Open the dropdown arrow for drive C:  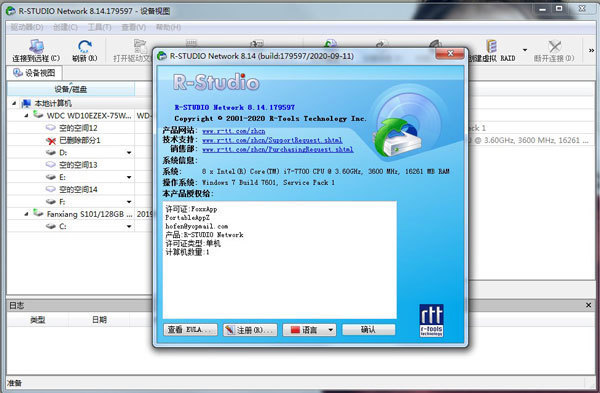129,227
